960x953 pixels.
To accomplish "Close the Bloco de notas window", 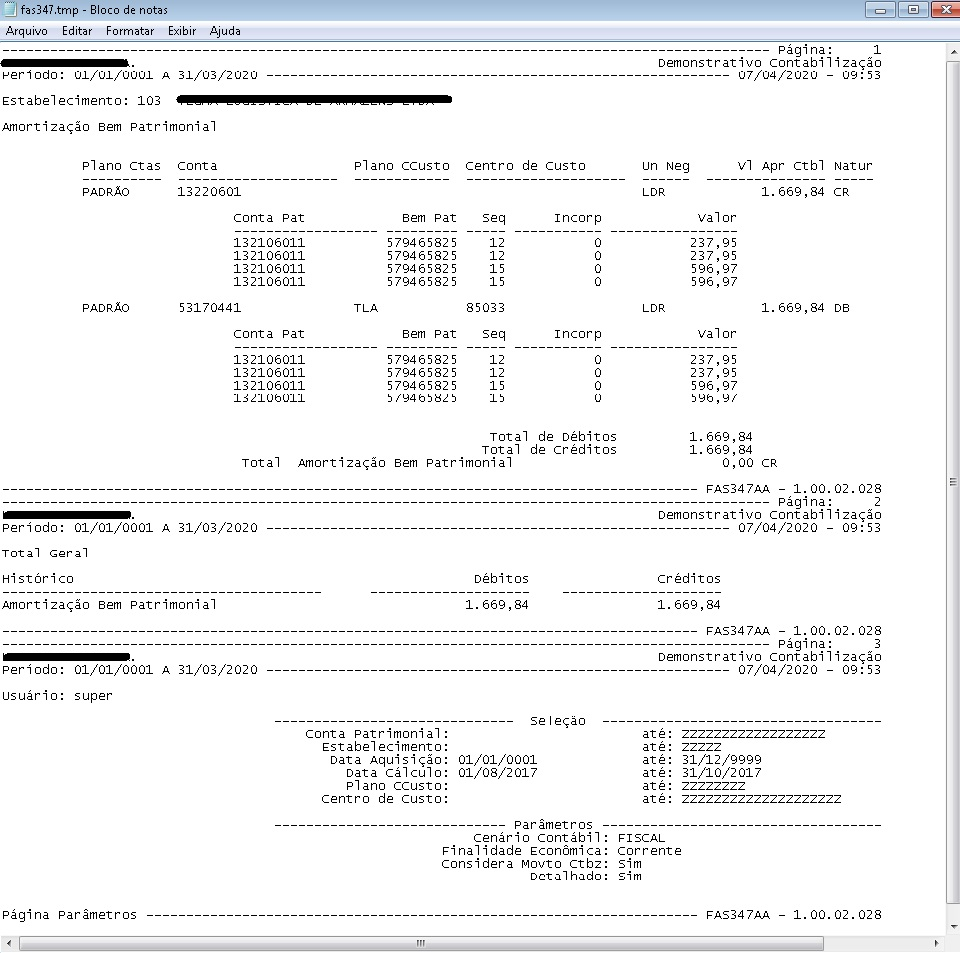I will point(945,10).
